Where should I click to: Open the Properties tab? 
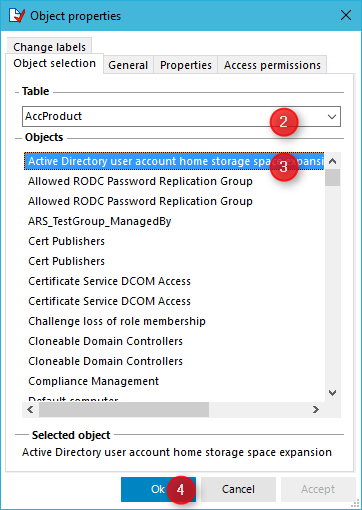coord(186,65)
